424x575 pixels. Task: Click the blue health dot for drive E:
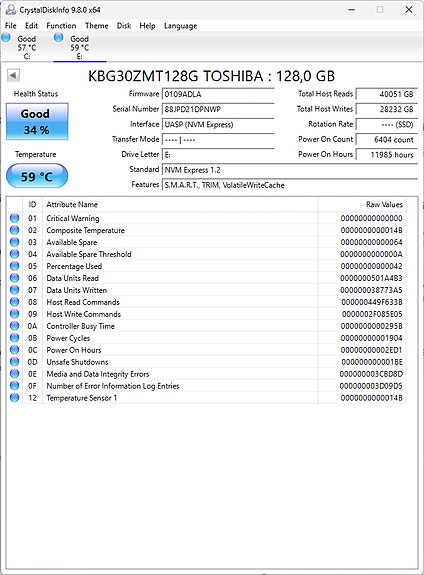pos(59,37)
